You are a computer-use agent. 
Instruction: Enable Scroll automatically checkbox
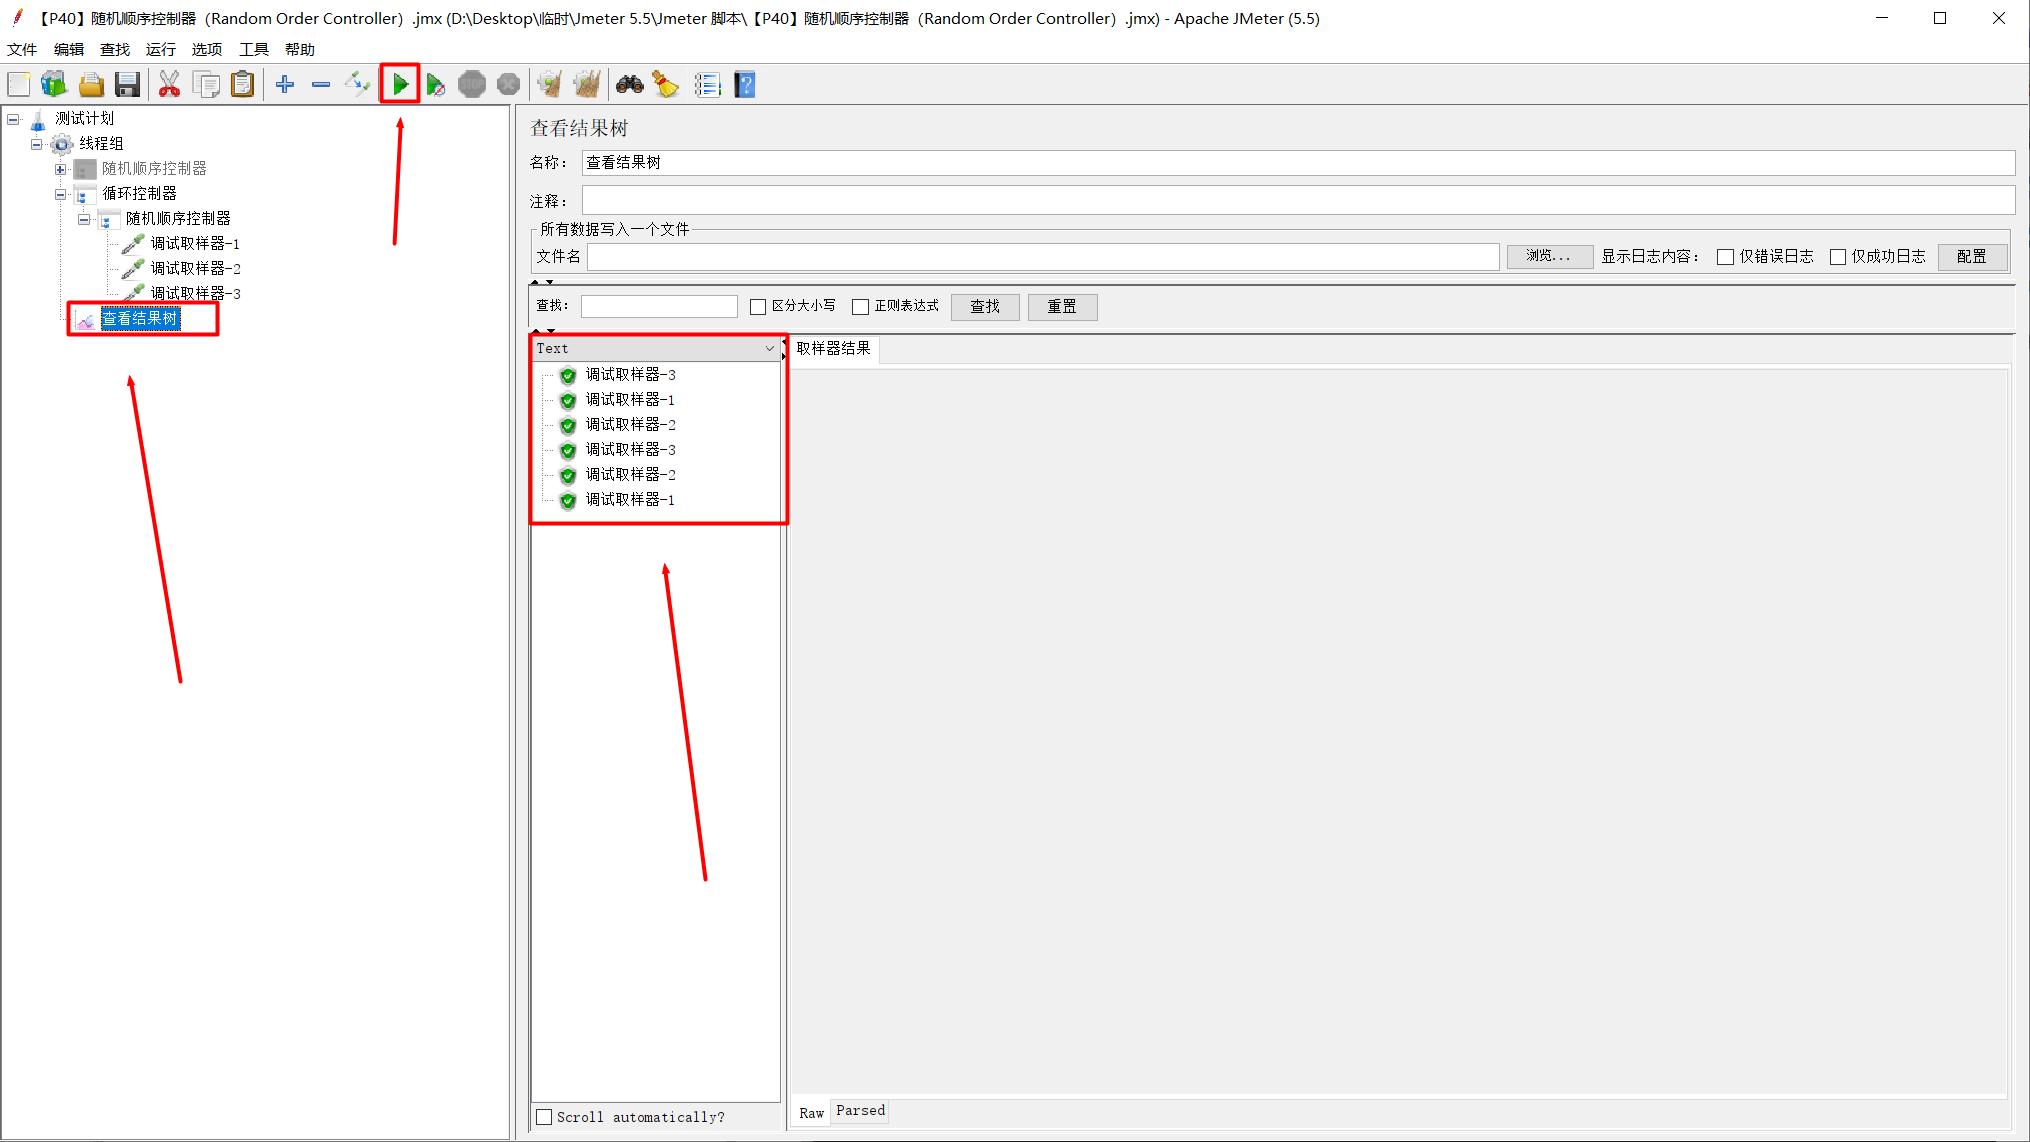(x=544, y=1117)
